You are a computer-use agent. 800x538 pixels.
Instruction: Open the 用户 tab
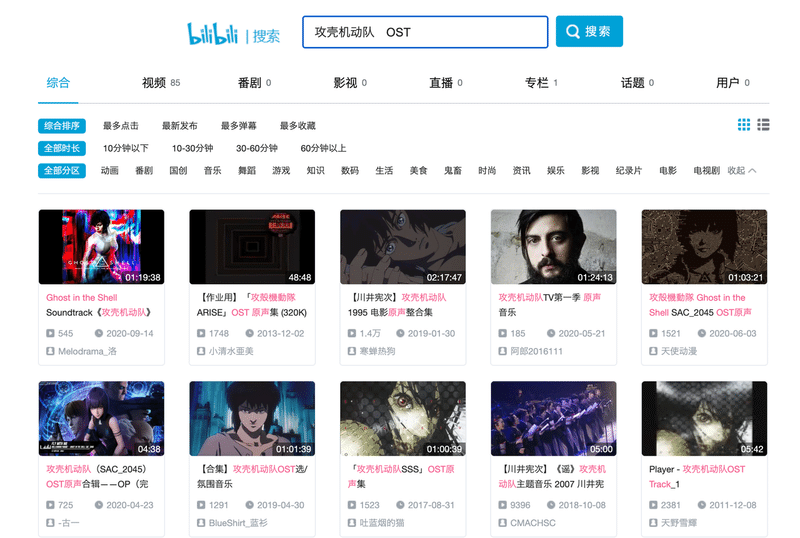pos(733,83)
